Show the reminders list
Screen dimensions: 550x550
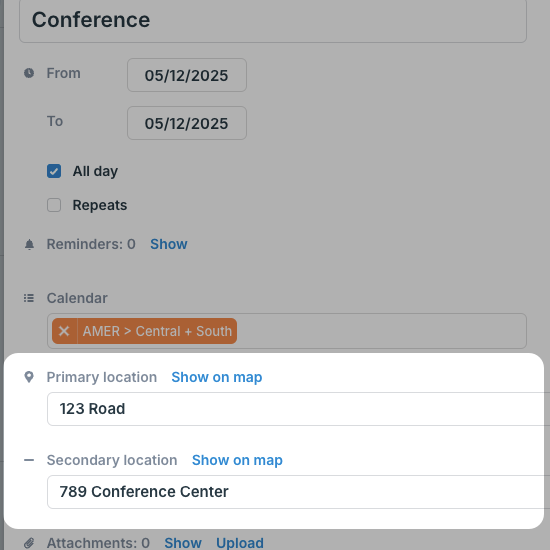click(x=169, y=244)
